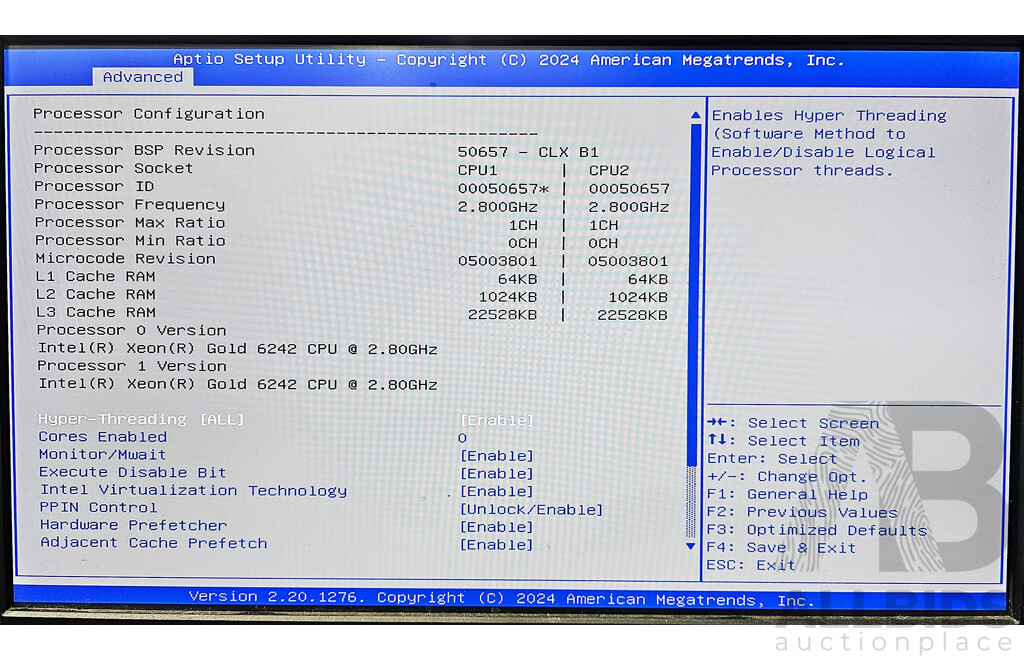Toggle Intel Virtualization Technology [Enable] value
Screen dimensions: 1024x660
tap(497, 491)
